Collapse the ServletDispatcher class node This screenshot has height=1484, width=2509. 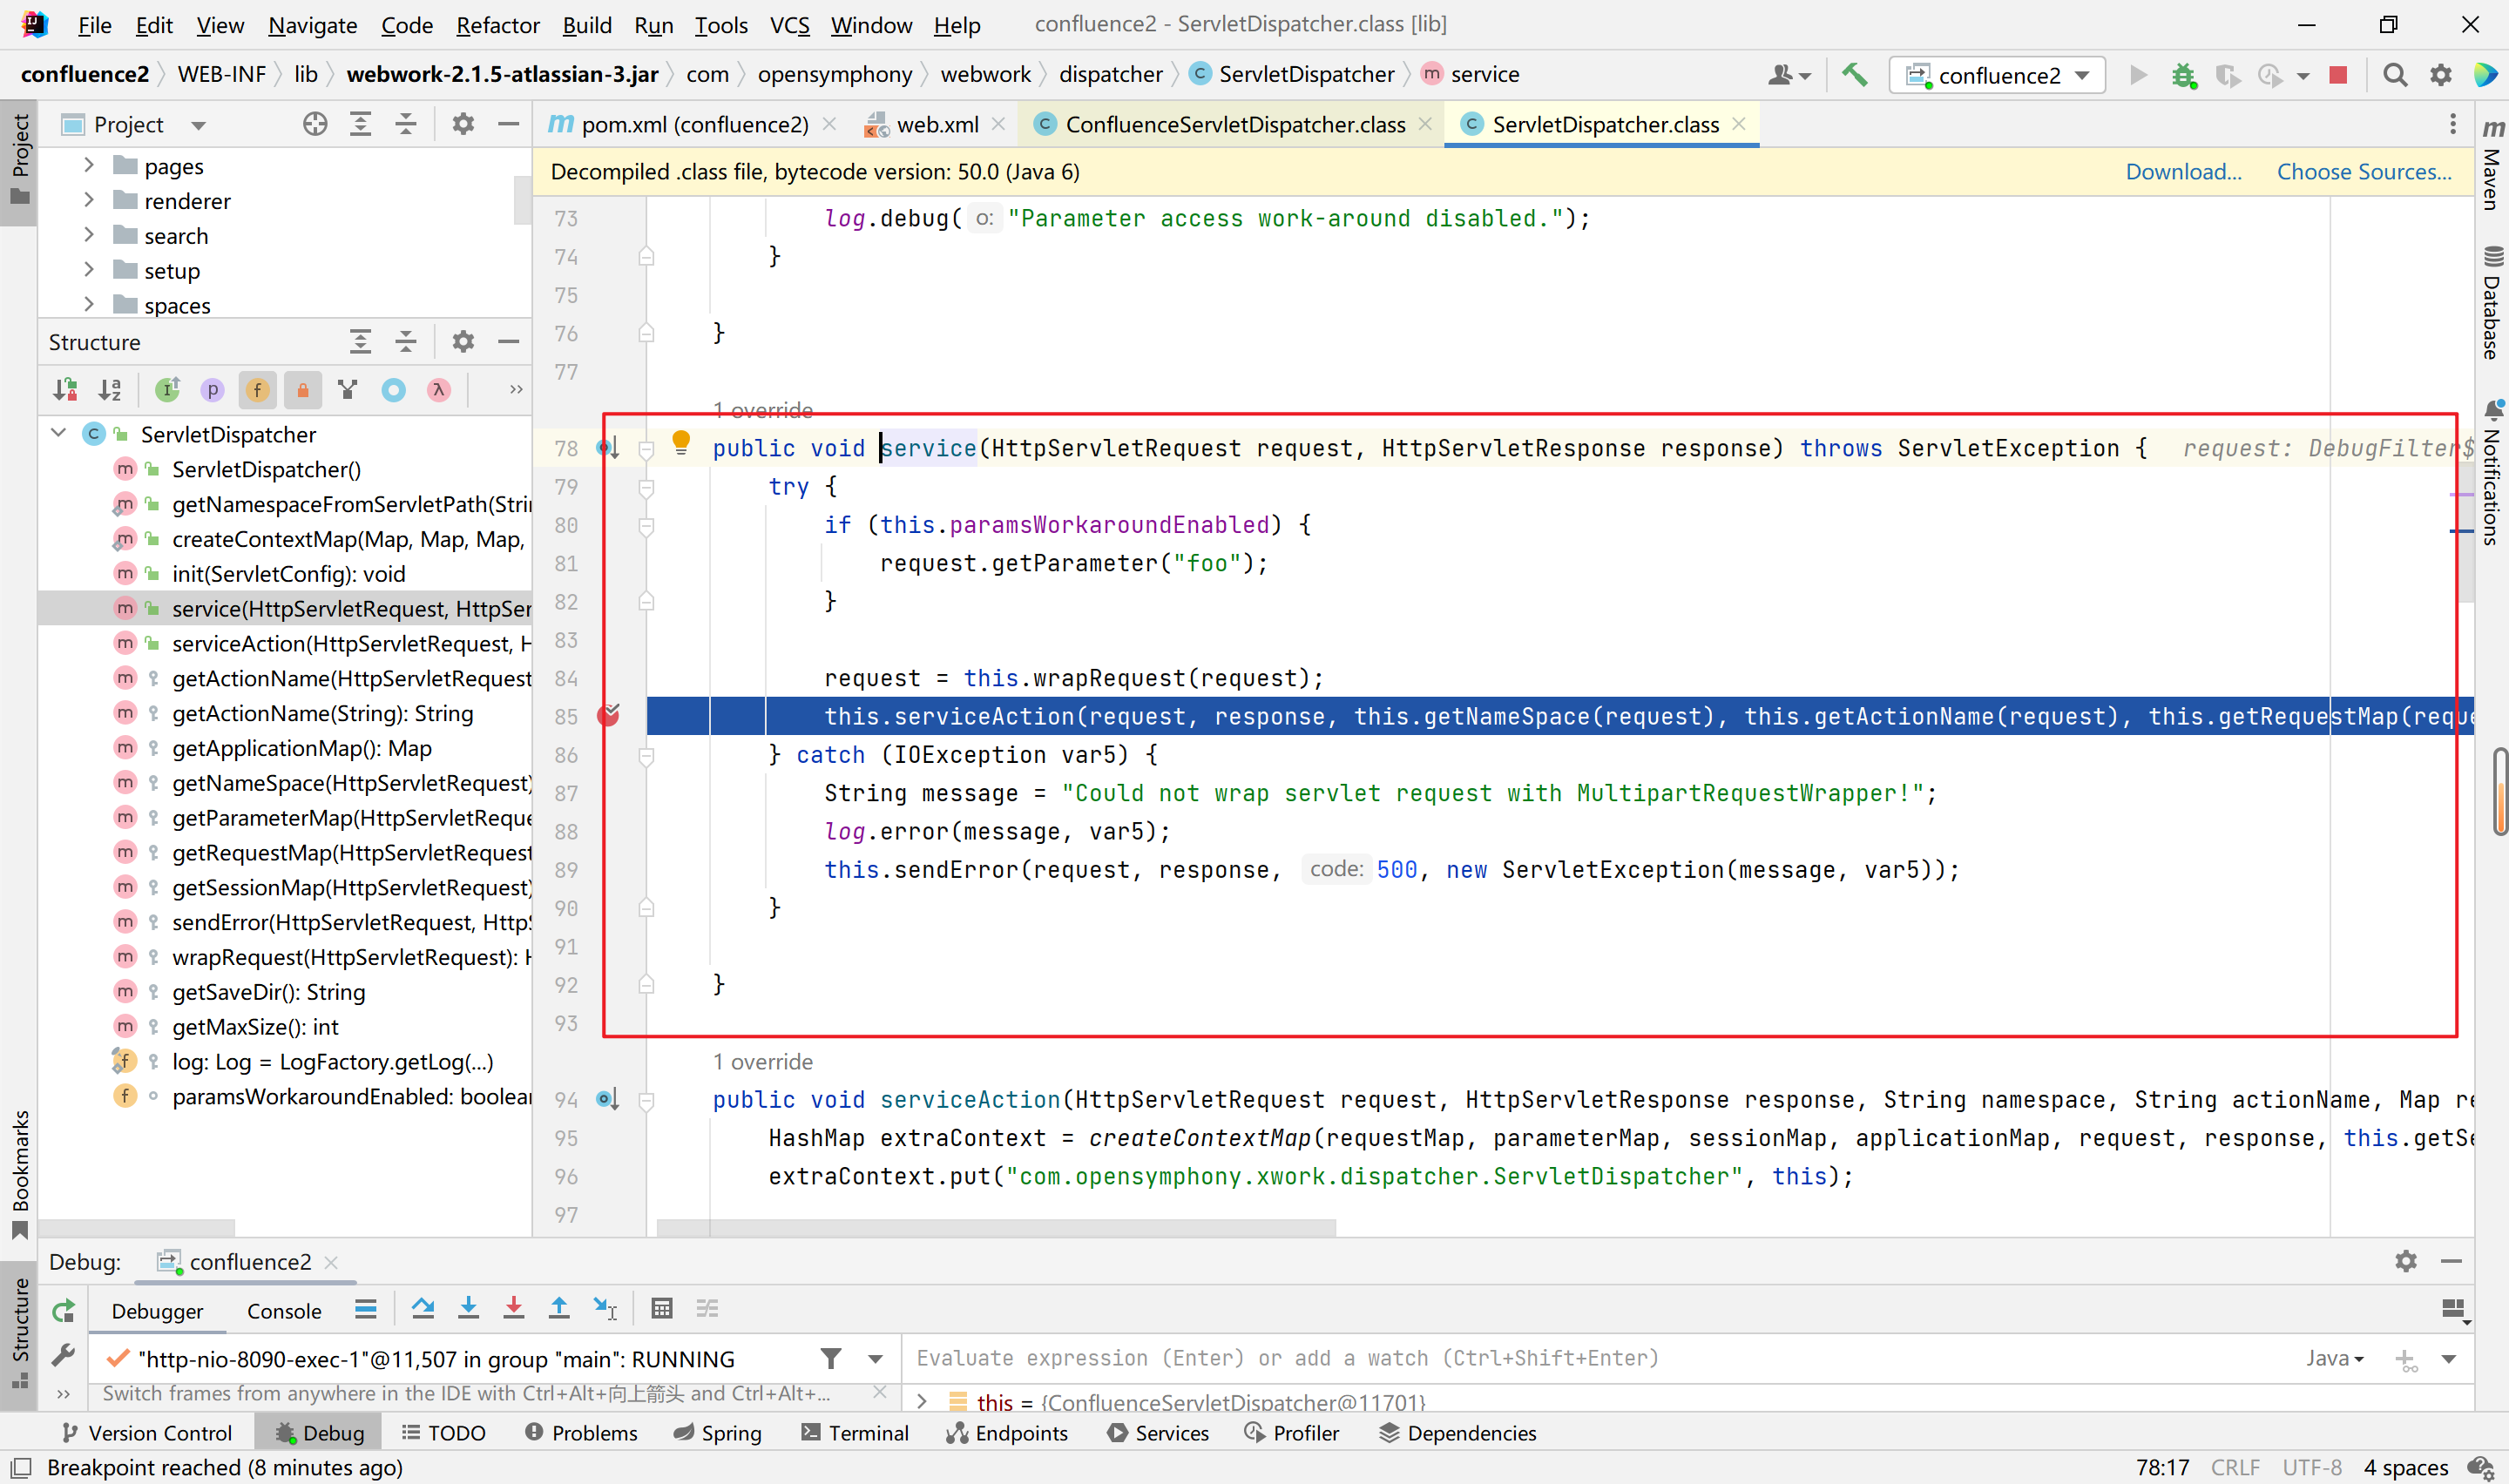click(x=59, y=433)
